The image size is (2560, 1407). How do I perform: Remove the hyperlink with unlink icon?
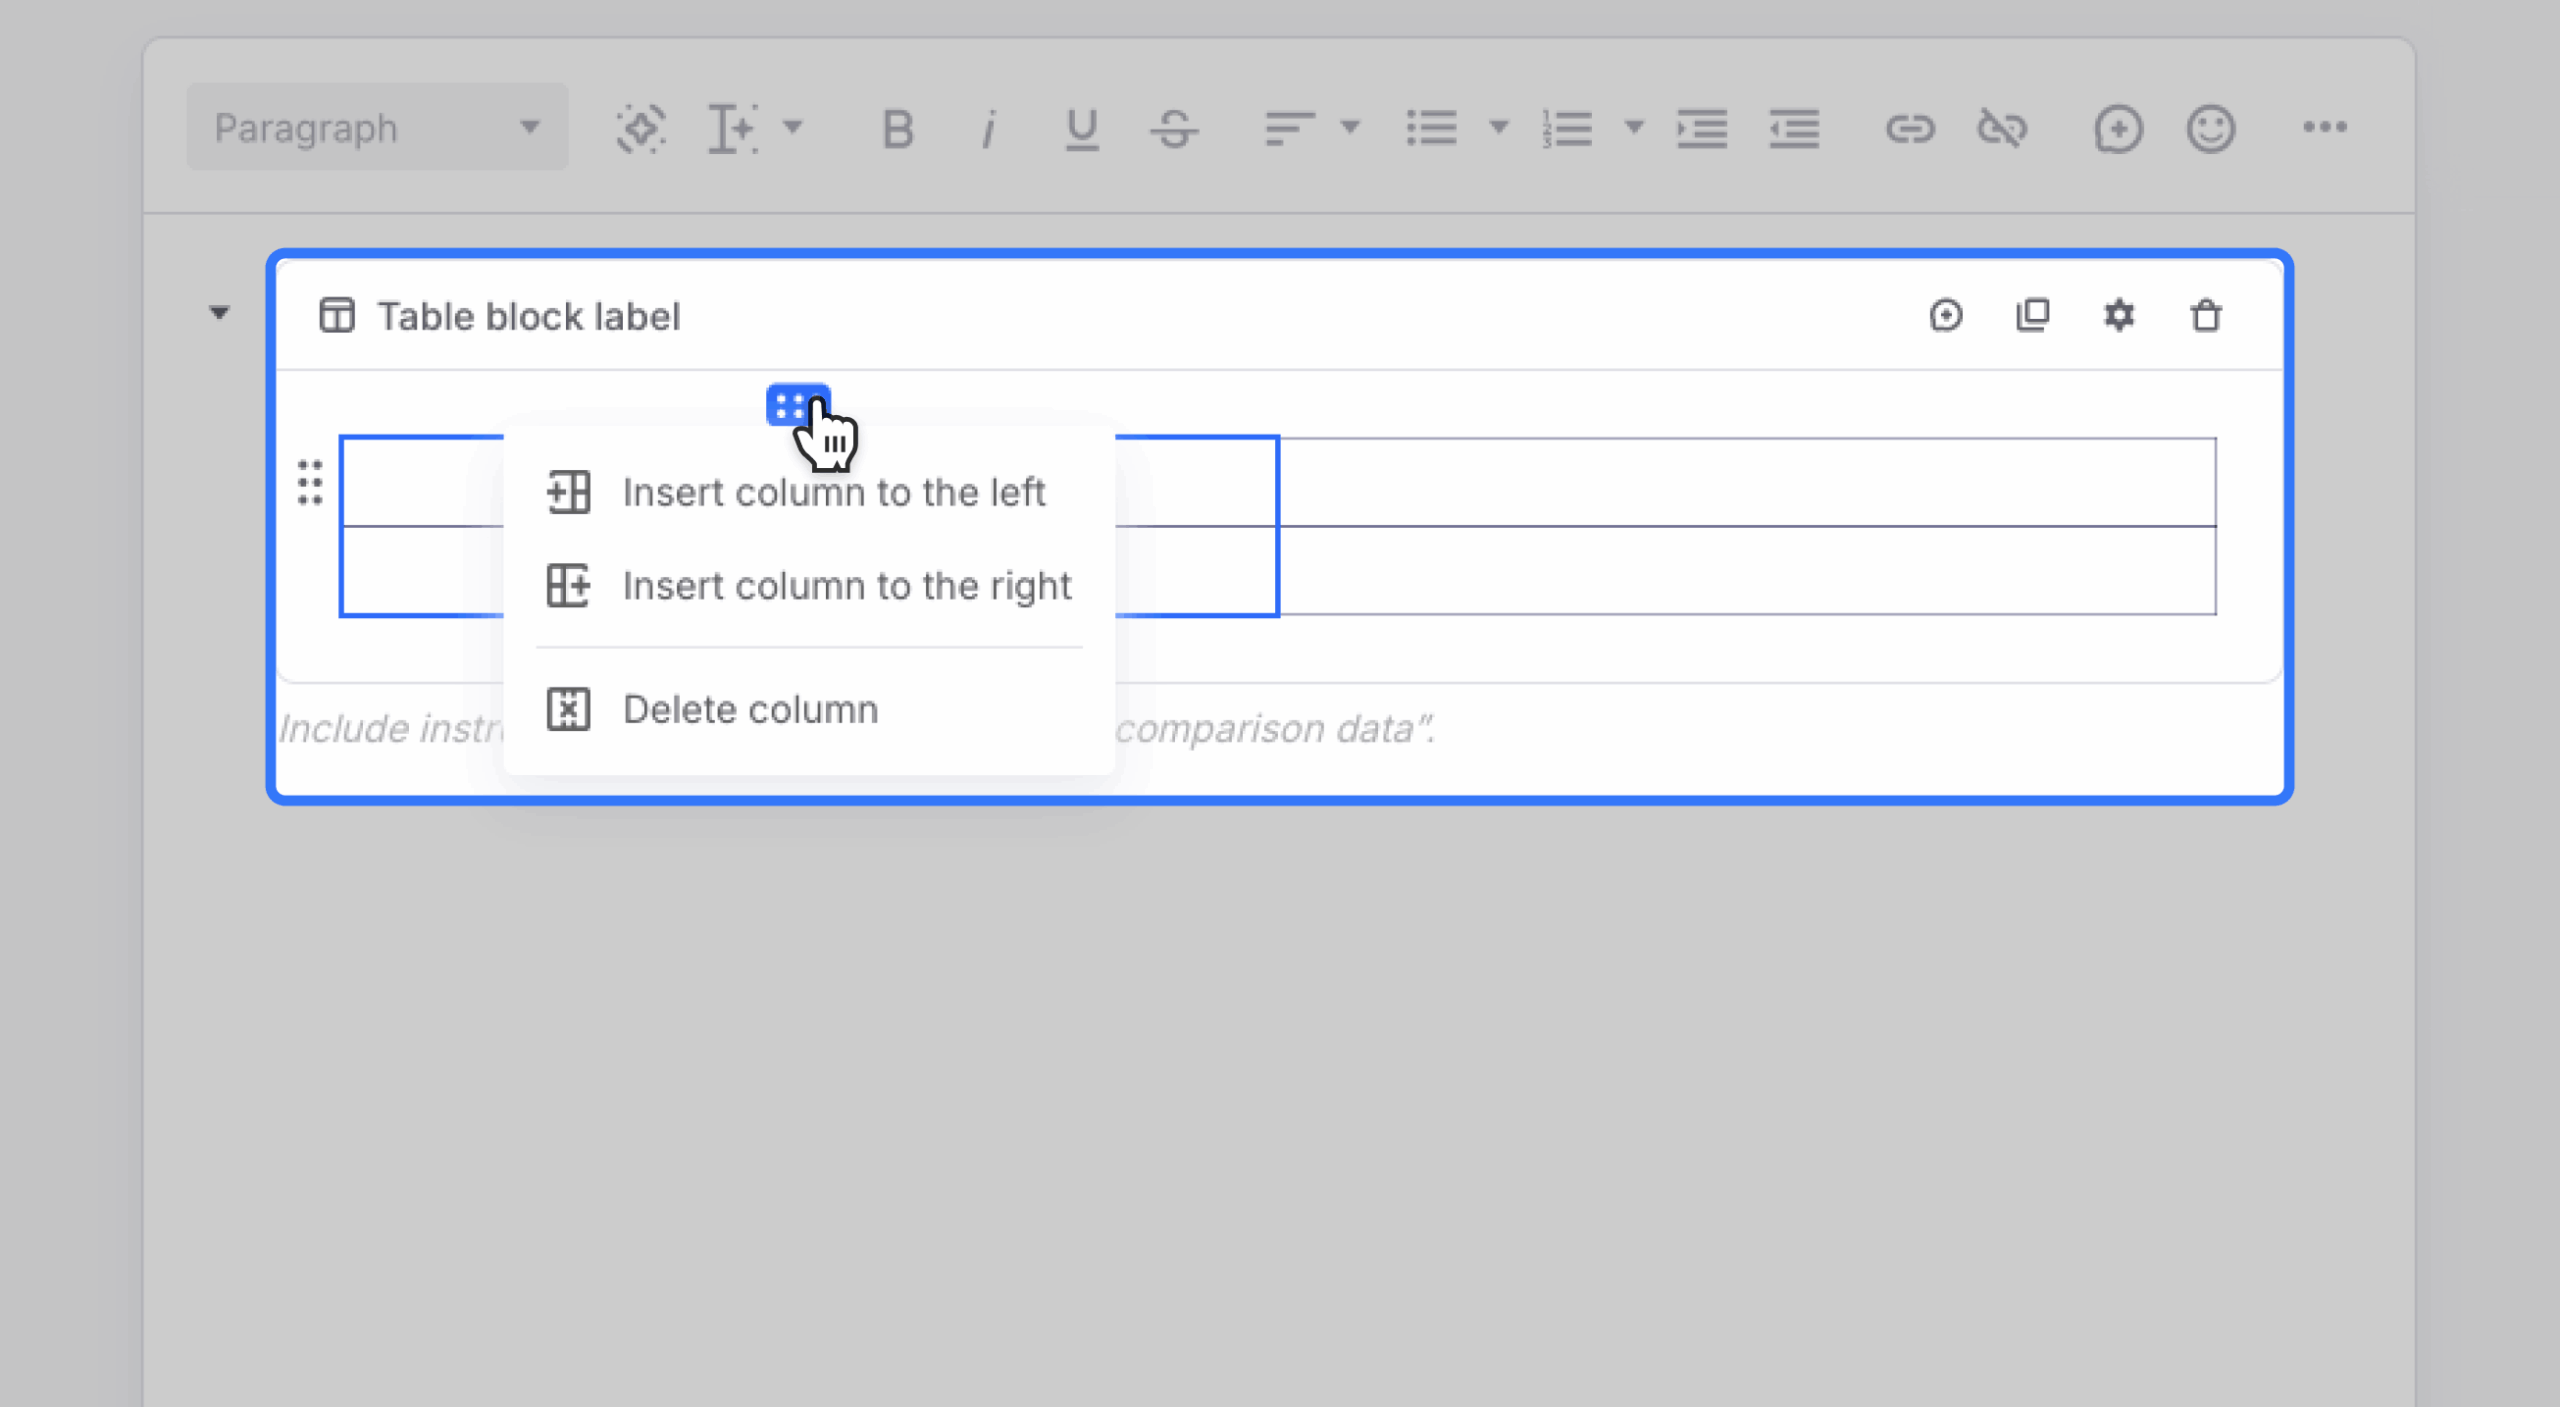click(x=2004, y=128)
